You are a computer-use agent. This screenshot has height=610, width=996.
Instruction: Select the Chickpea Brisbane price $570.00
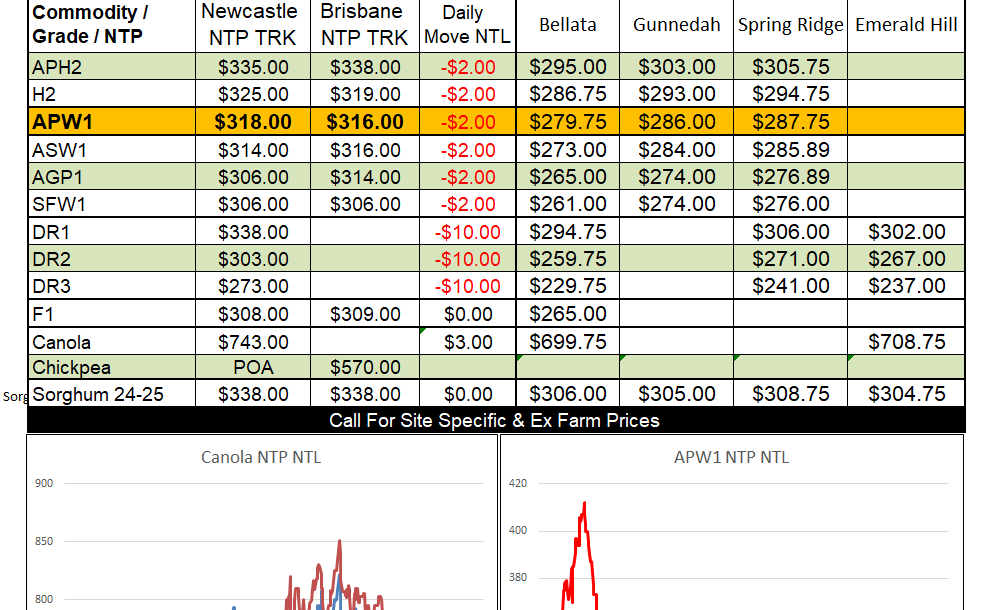pyautogui.click(x=364, y=367)
